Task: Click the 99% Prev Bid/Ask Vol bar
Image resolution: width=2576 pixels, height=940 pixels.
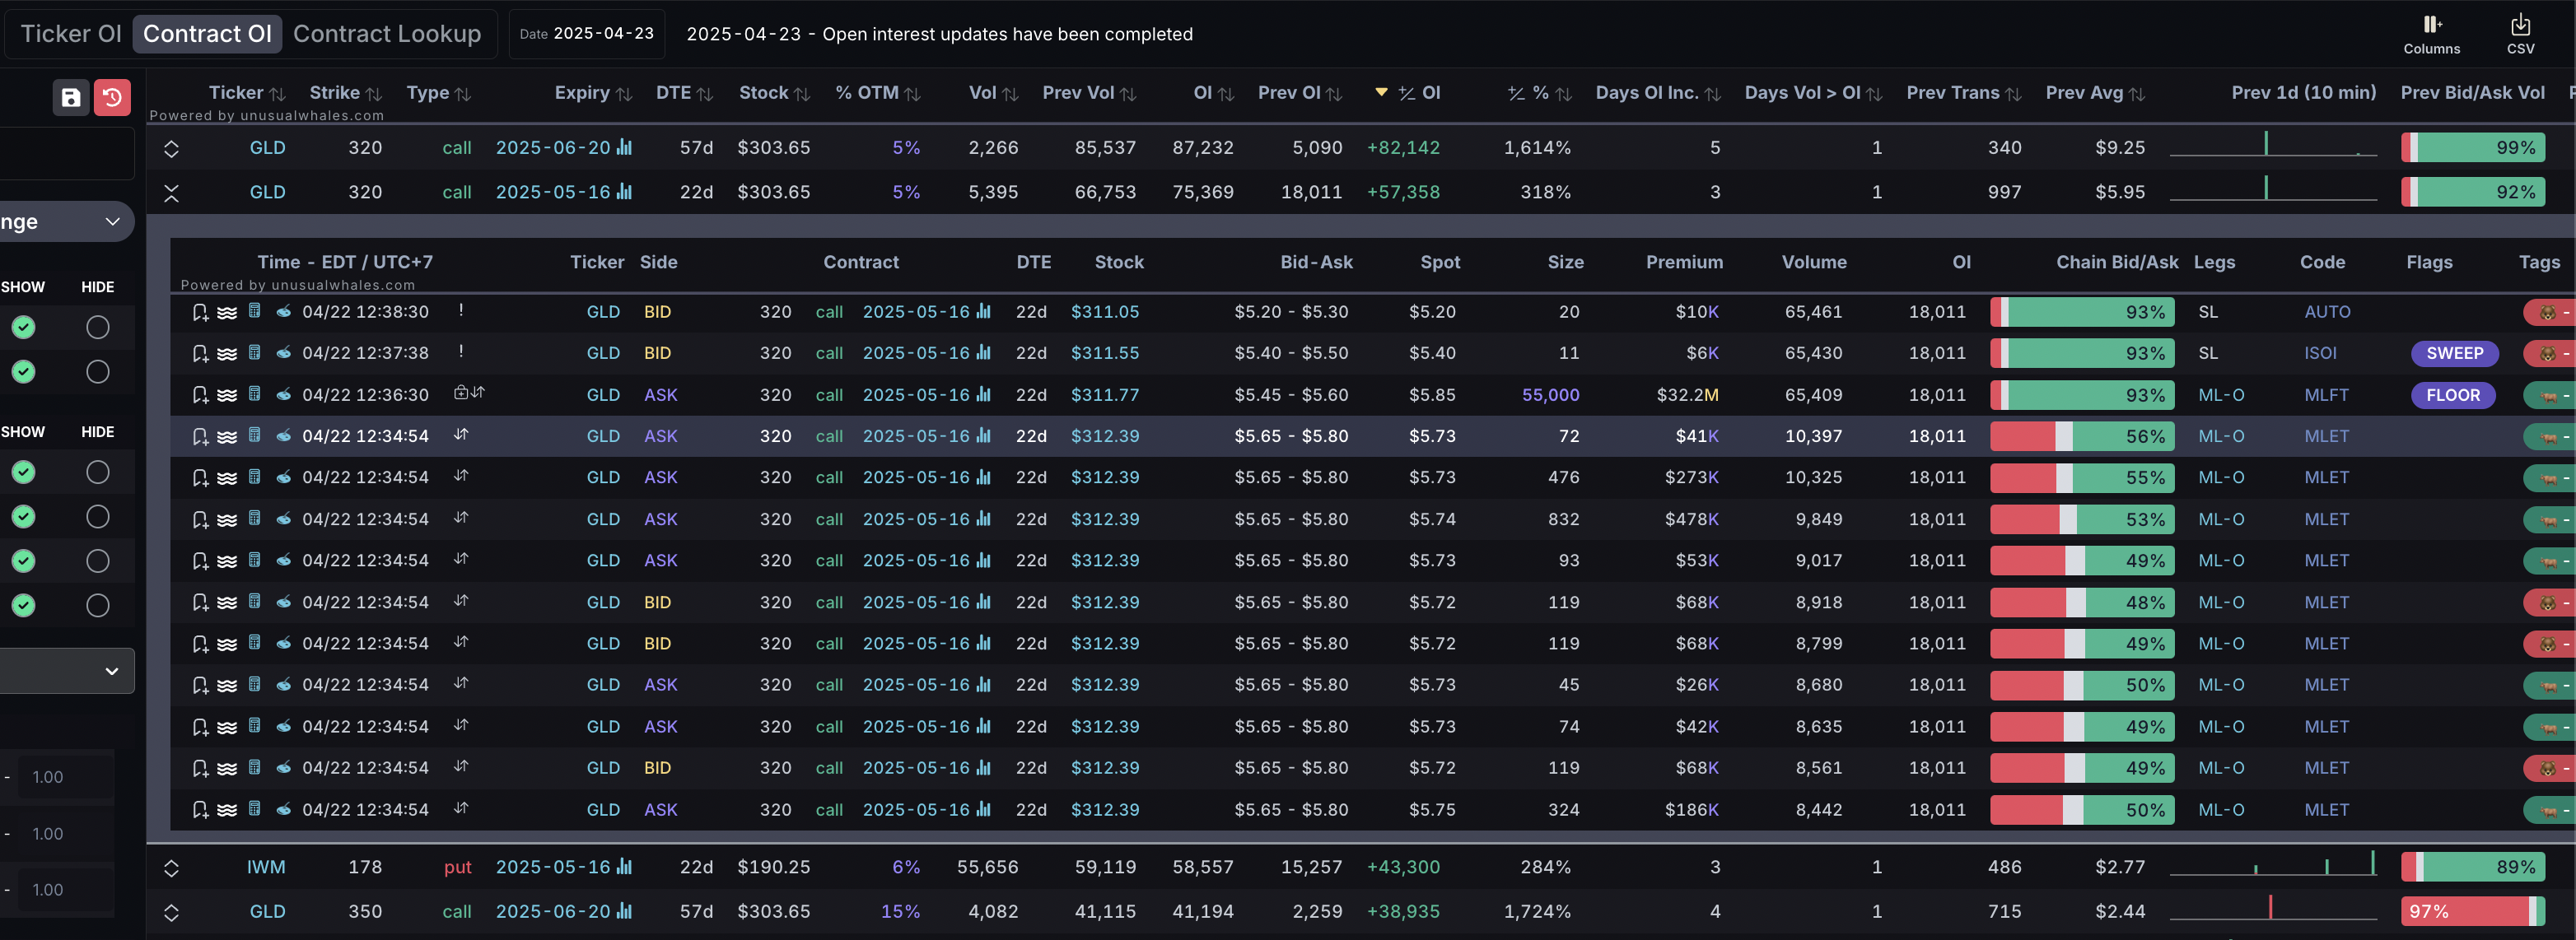Action: 2473,148
